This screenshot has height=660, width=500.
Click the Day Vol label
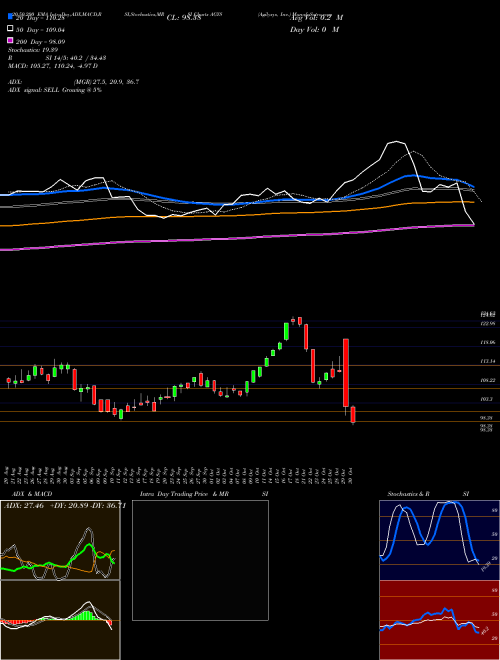click(314, 30)
